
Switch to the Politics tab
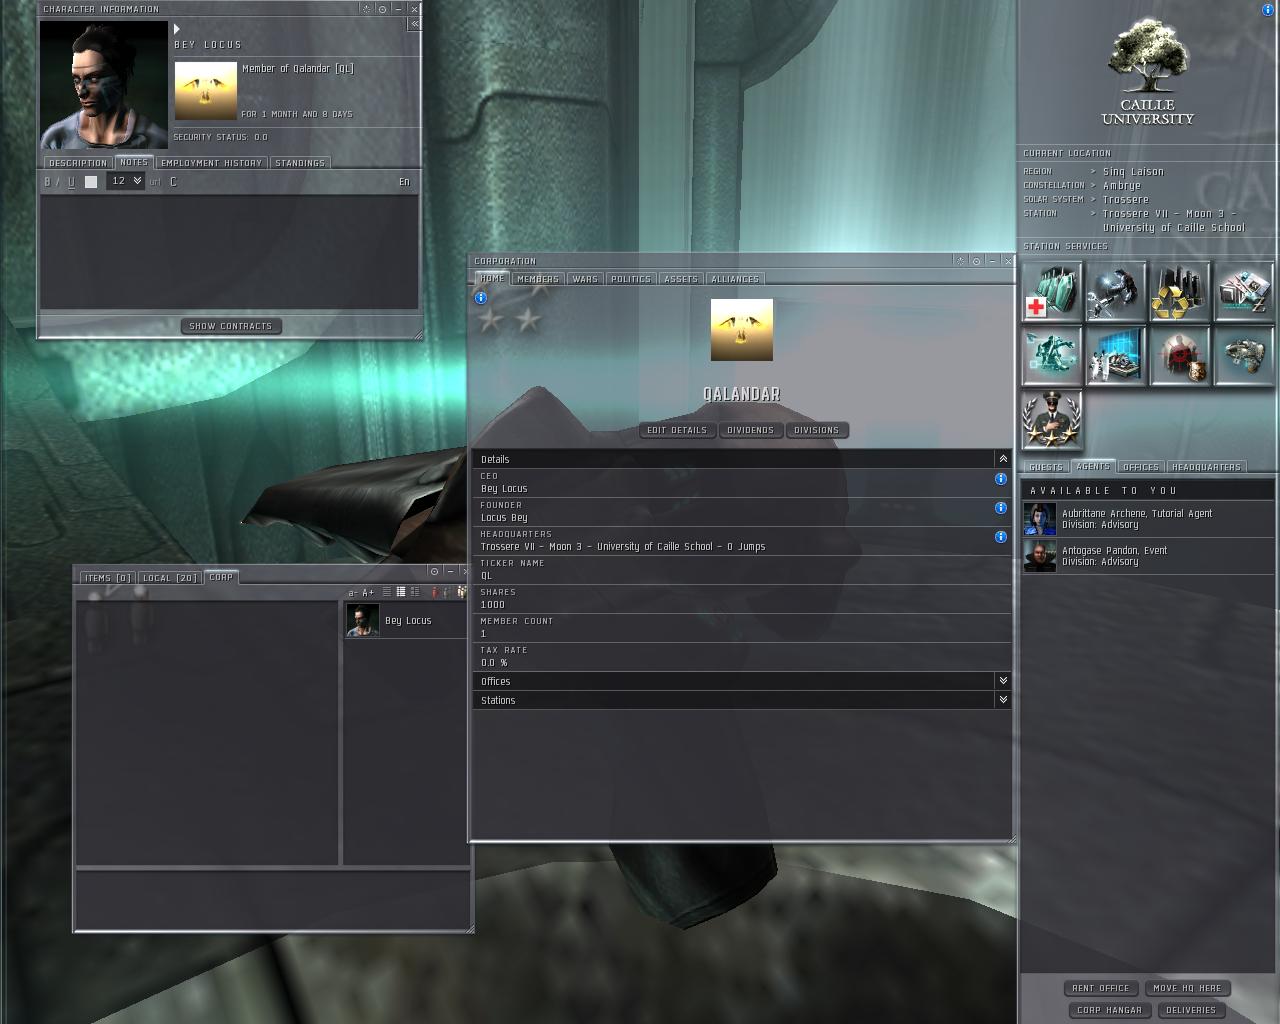(631, 279)
